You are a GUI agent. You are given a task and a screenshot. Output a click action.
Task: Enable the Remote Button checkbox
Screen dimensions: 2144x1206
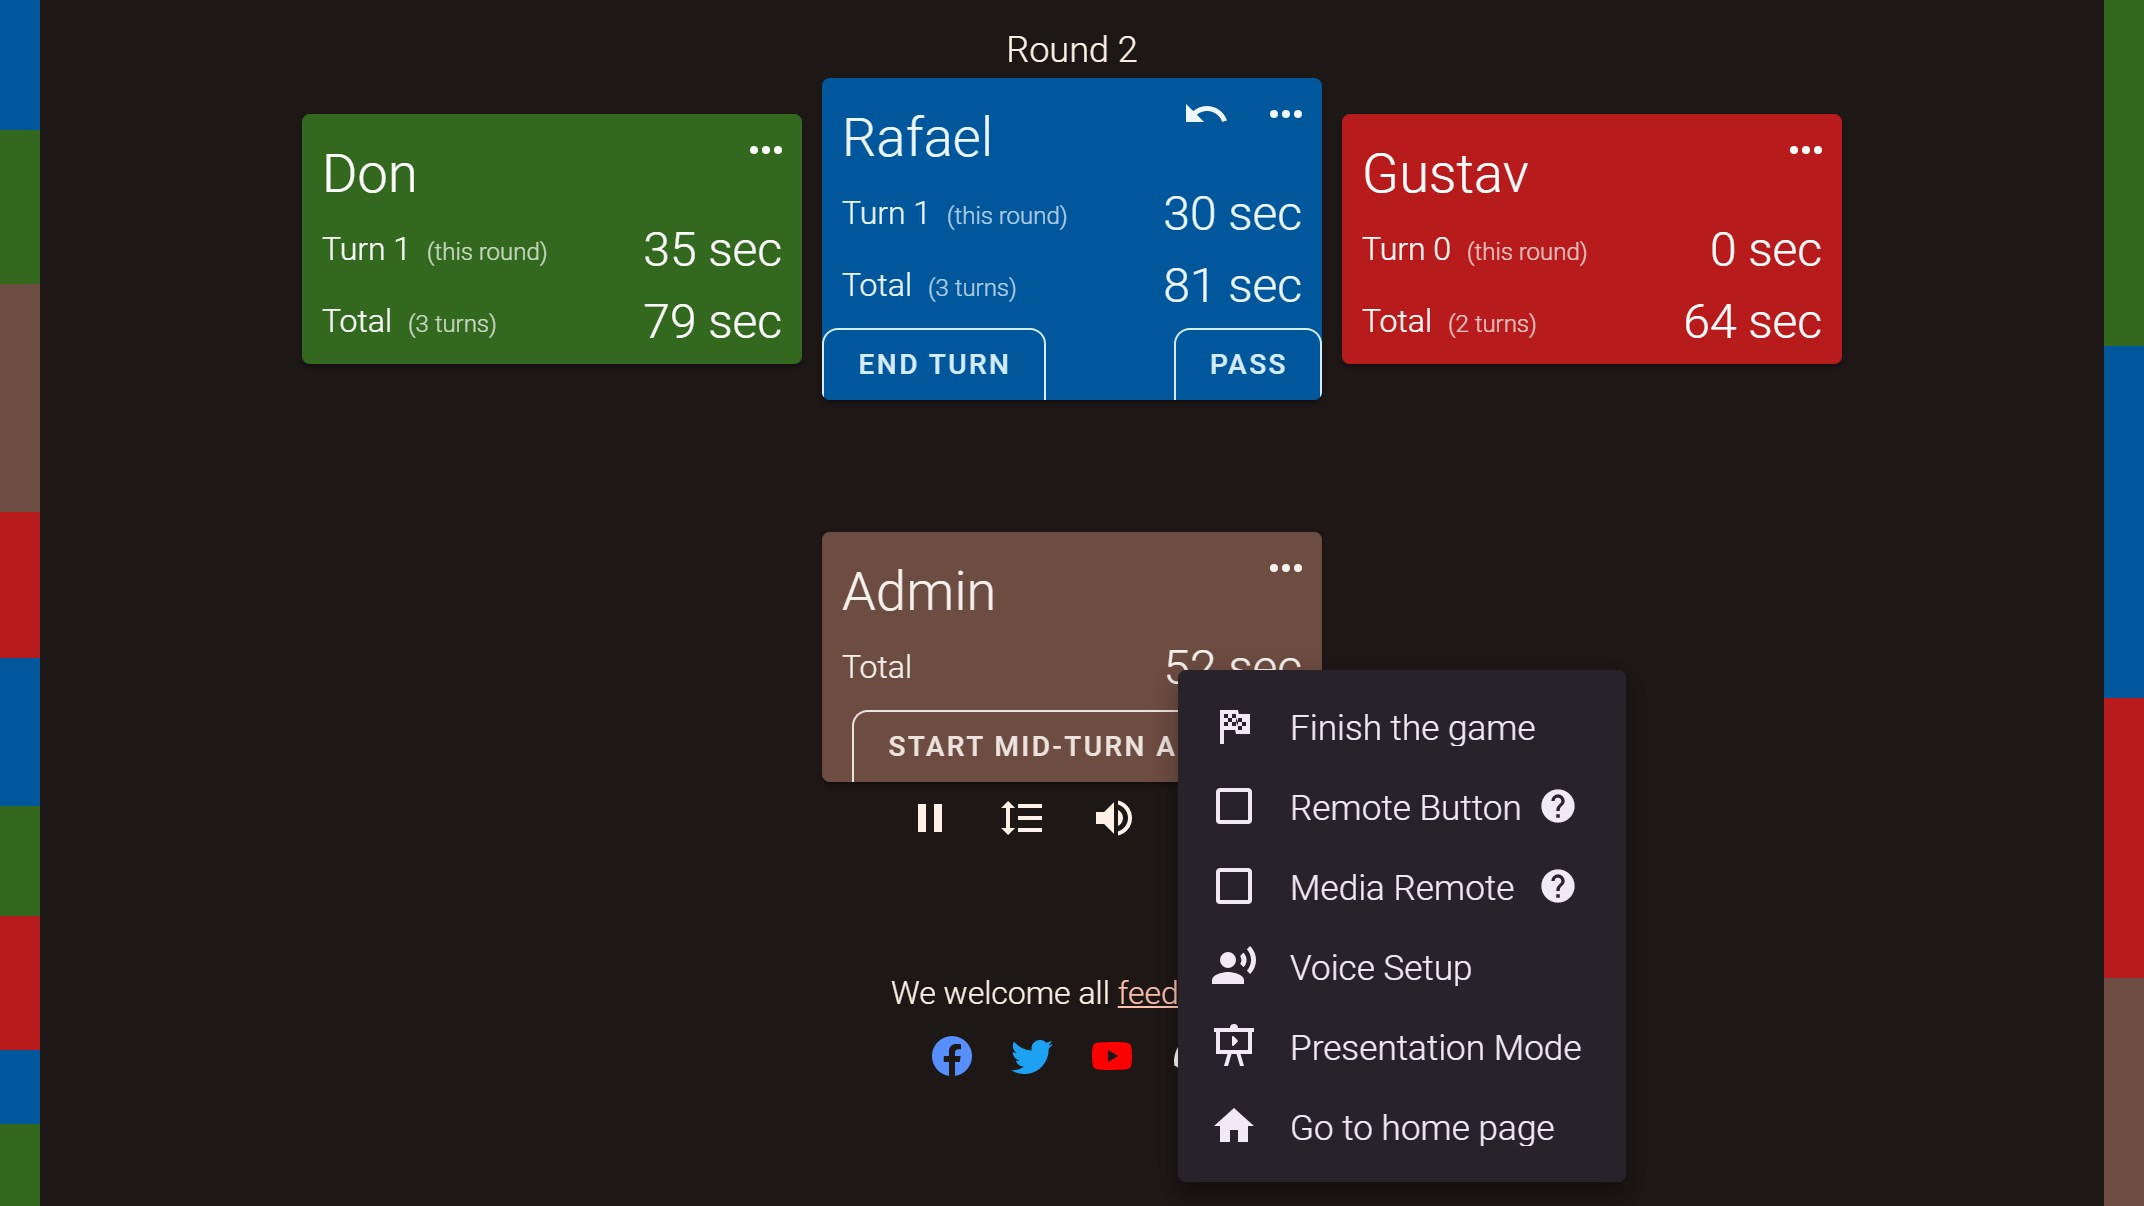pos(1233,806)
